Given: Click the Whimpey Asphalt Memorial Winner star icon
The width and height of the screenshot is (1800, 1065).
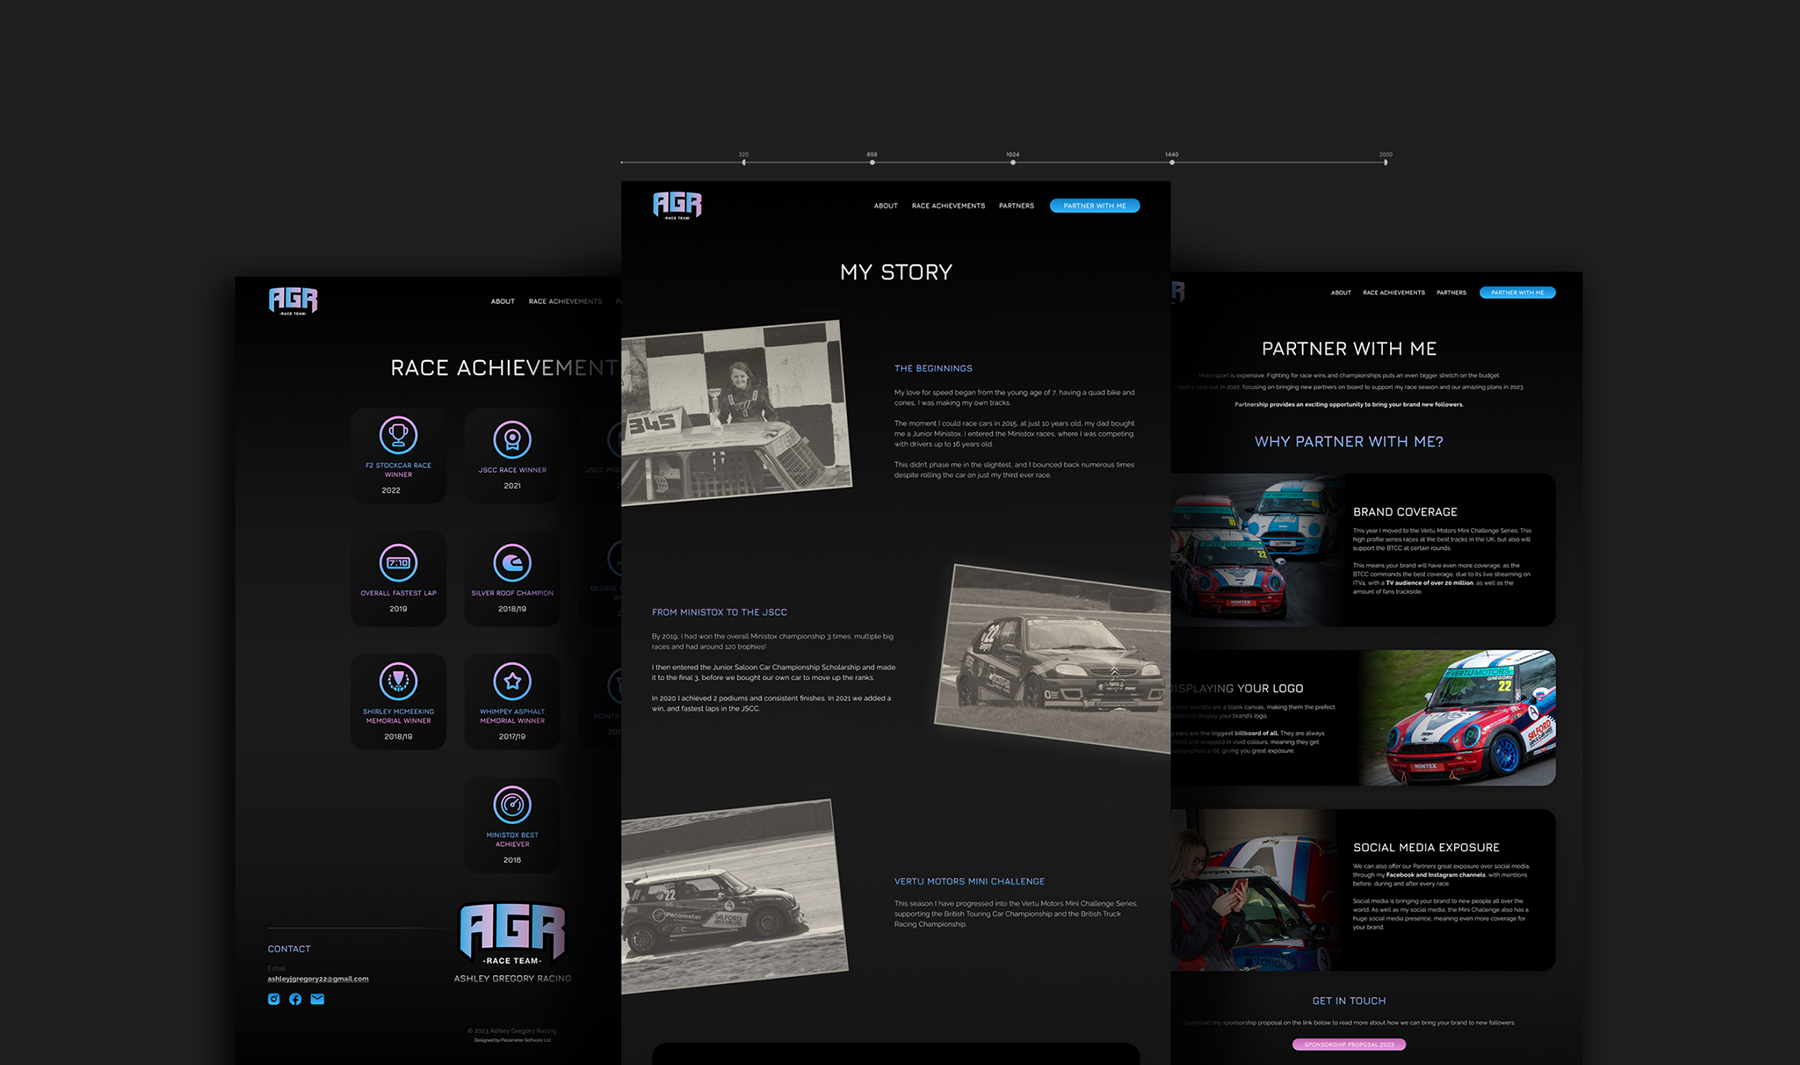Looking at the screenshot, I should (x=512, y=682).
